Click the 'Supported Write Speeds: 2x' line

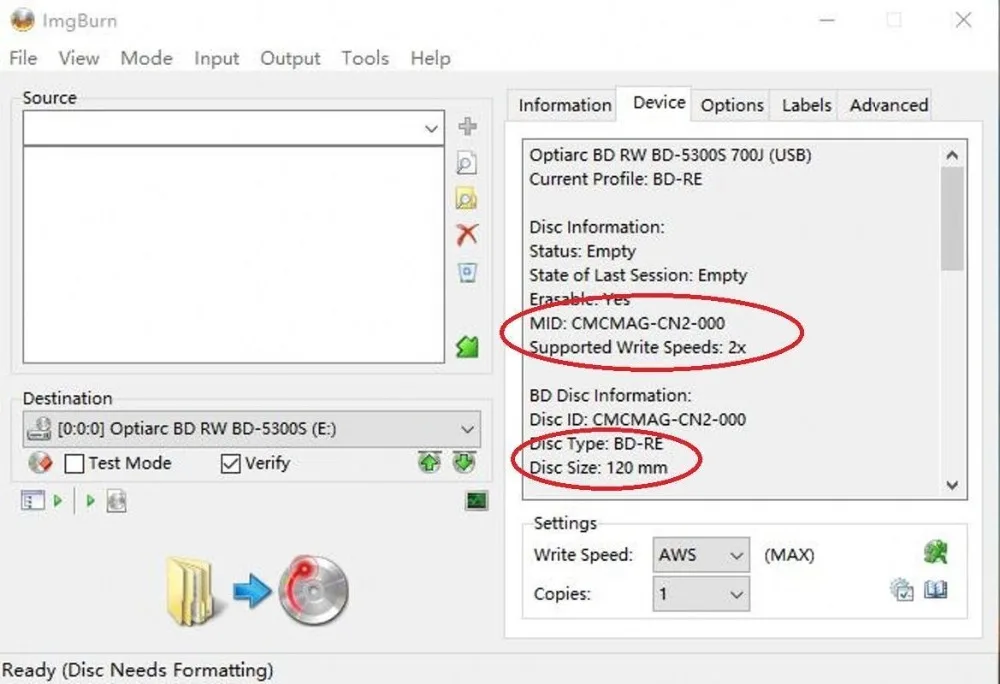637,347
